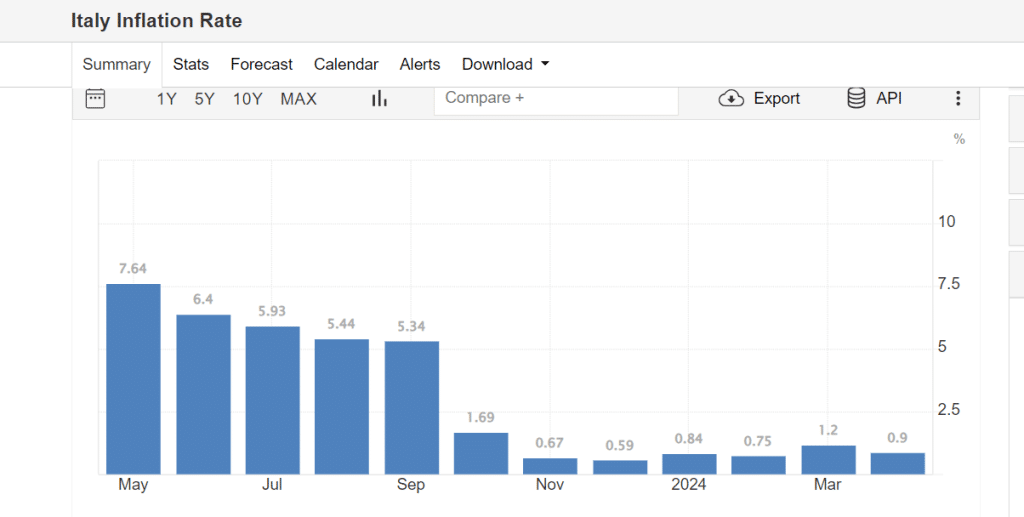Click the Compare + input field
Screen dimensions: 1024x517
tap(555, 98)
